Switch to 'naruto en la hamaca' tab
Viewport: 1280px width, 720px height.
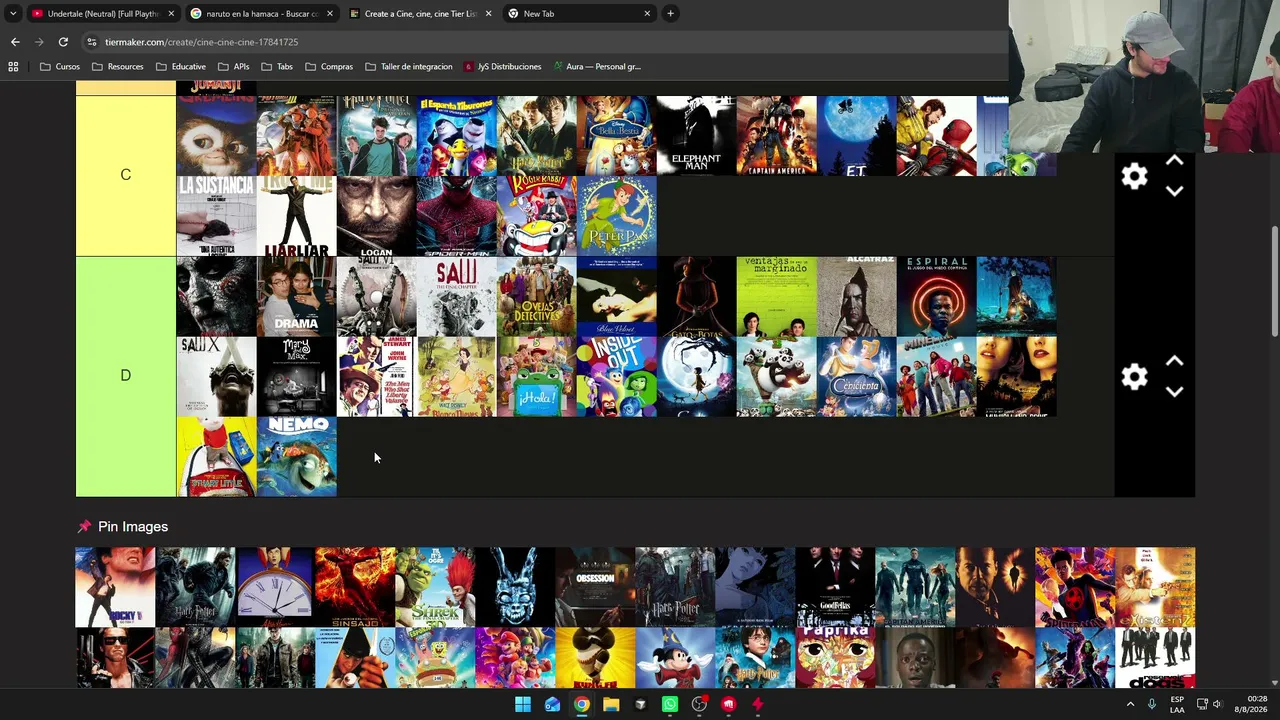tap(261, 14)
